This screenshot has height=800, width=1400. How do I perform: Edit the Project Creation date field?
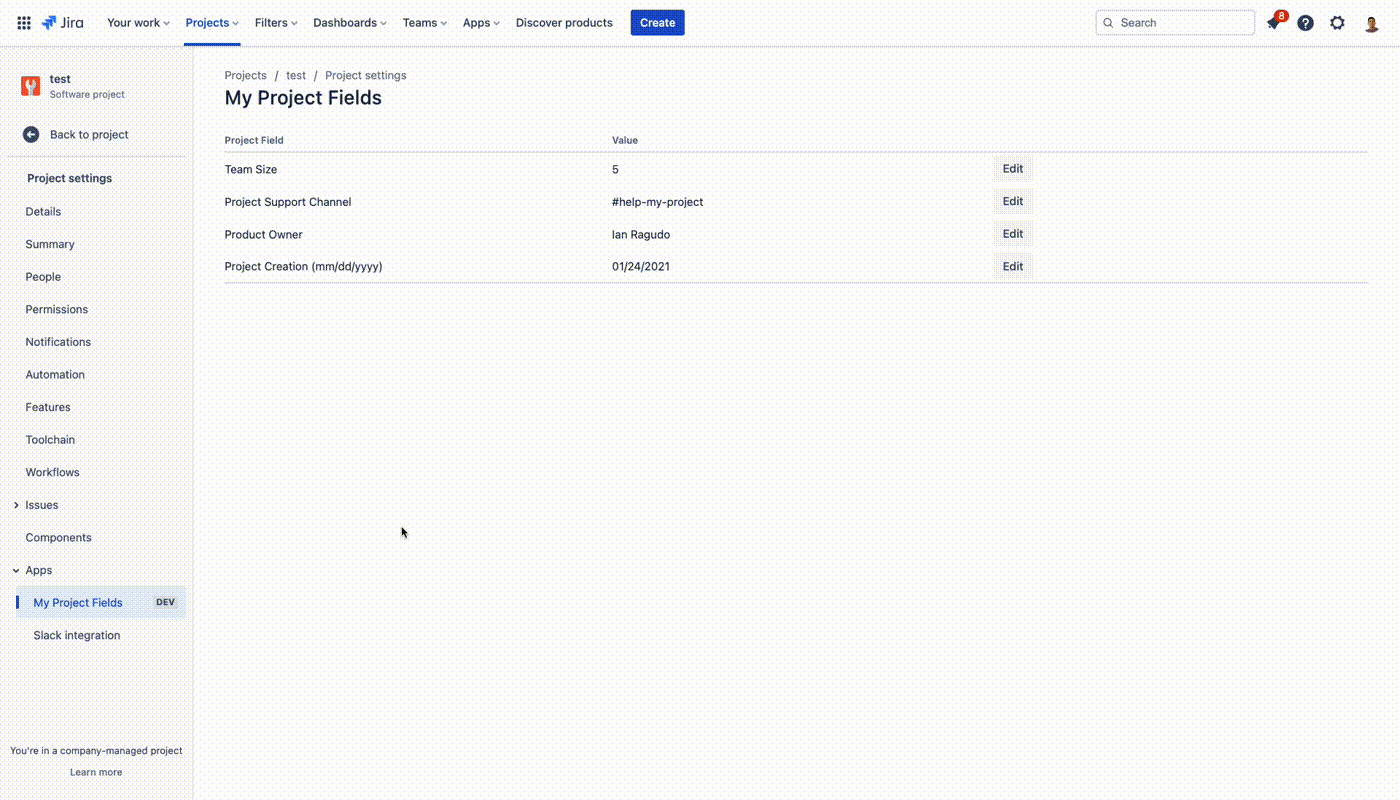pos(1013,266)
